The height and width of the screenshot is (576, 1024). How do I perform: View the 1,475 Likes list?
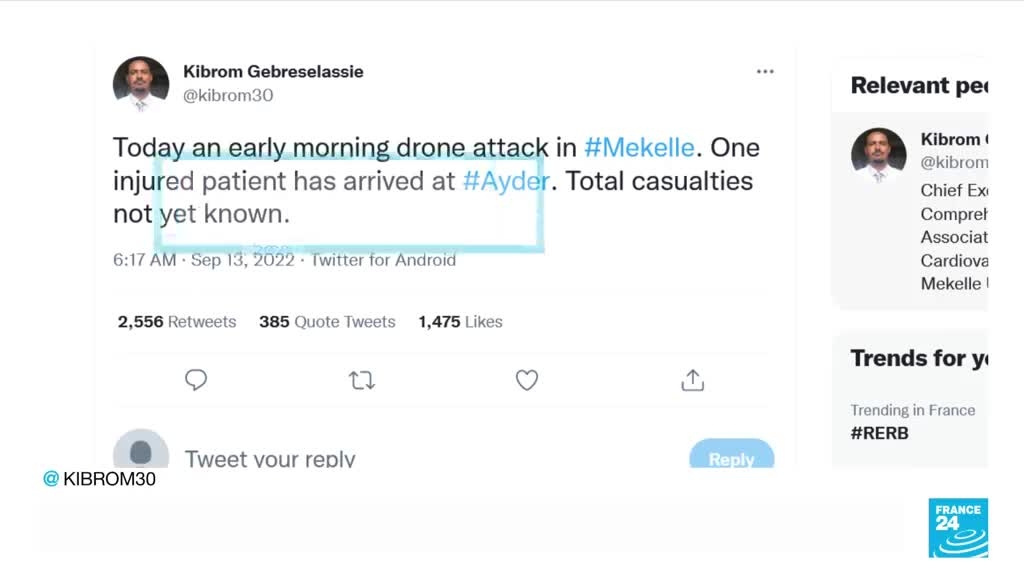pyautogui.click(x=460, y=322)
